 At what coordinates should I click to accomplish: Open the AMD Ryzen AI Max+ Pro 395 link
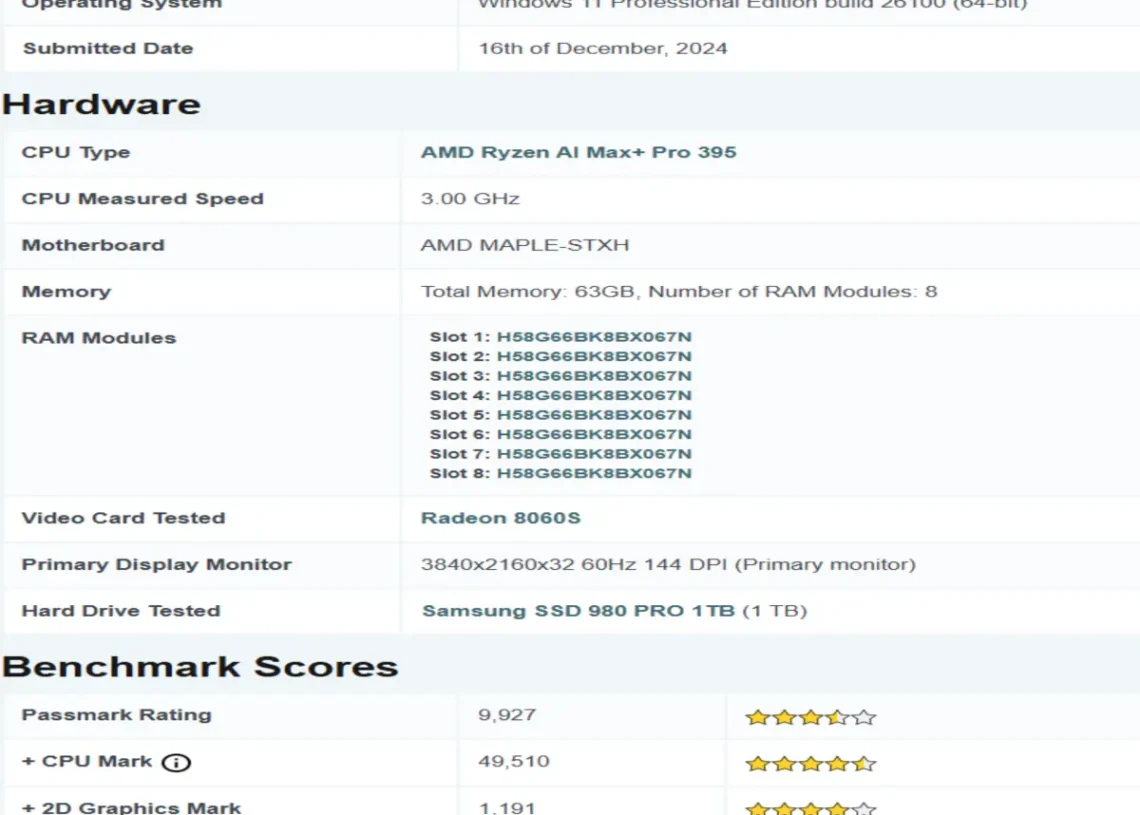578,152
